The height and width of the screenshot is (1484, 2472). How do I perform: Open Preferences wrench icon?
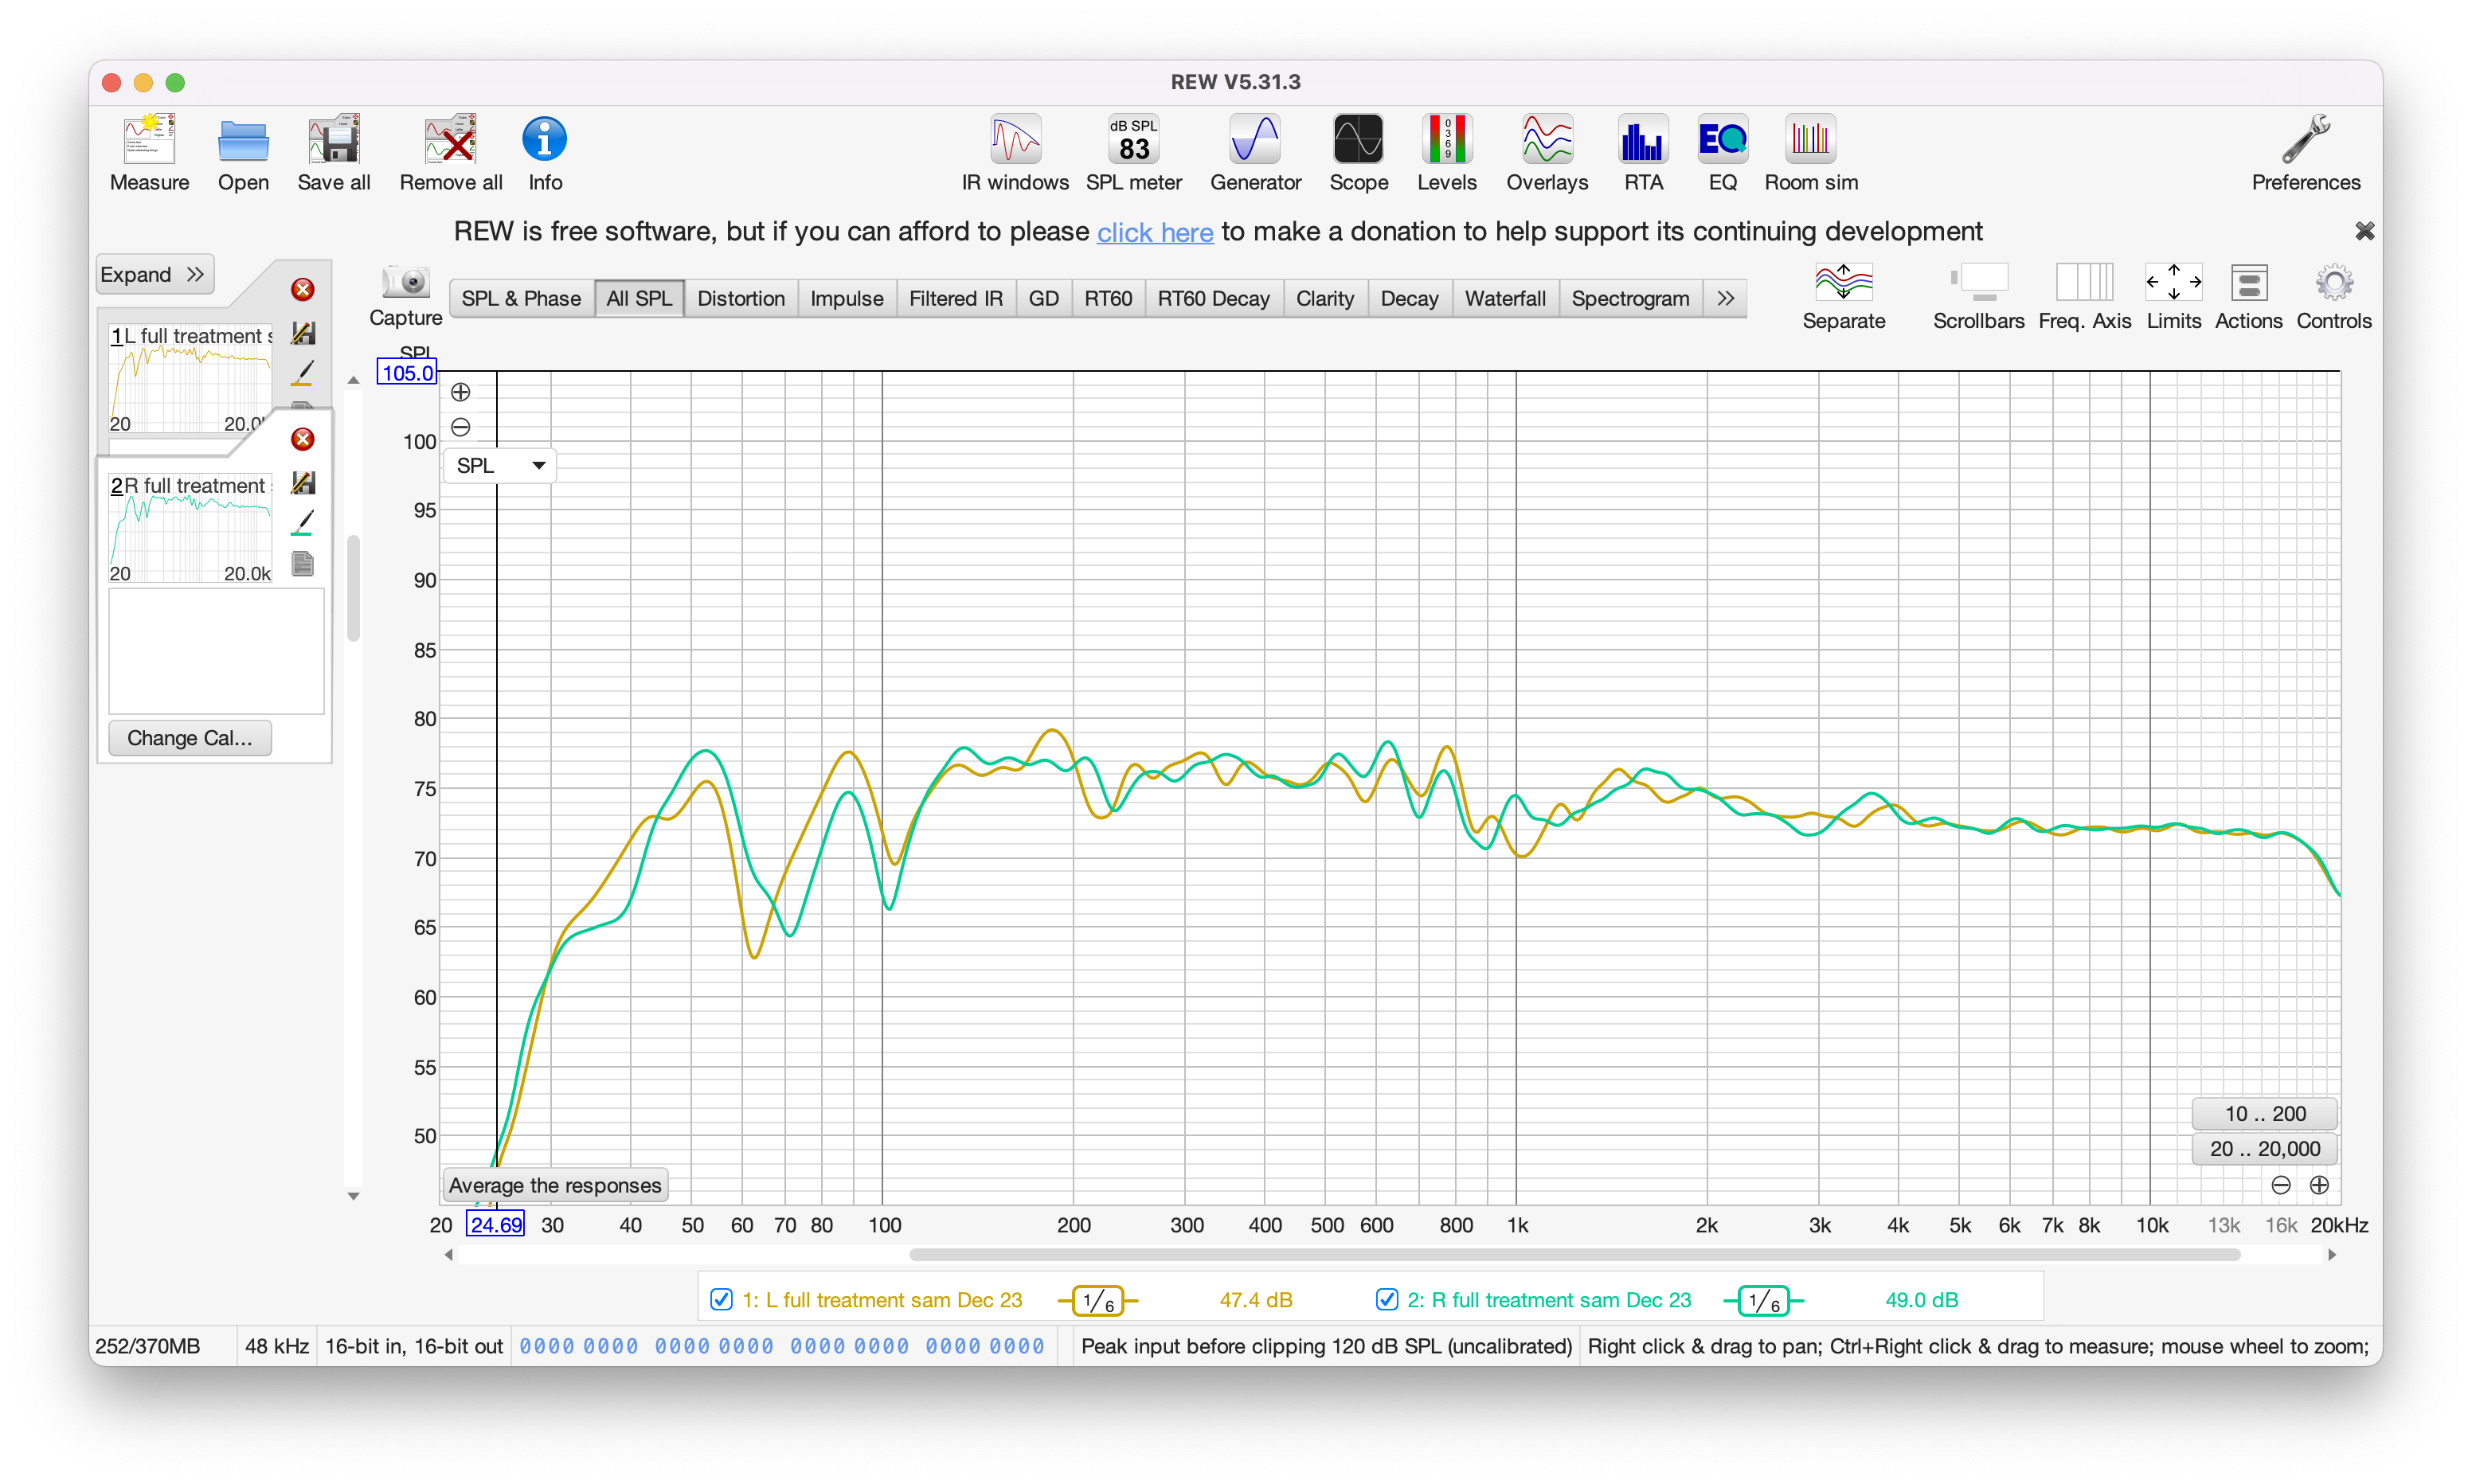pyautogui.click(x=2305, y=140)
